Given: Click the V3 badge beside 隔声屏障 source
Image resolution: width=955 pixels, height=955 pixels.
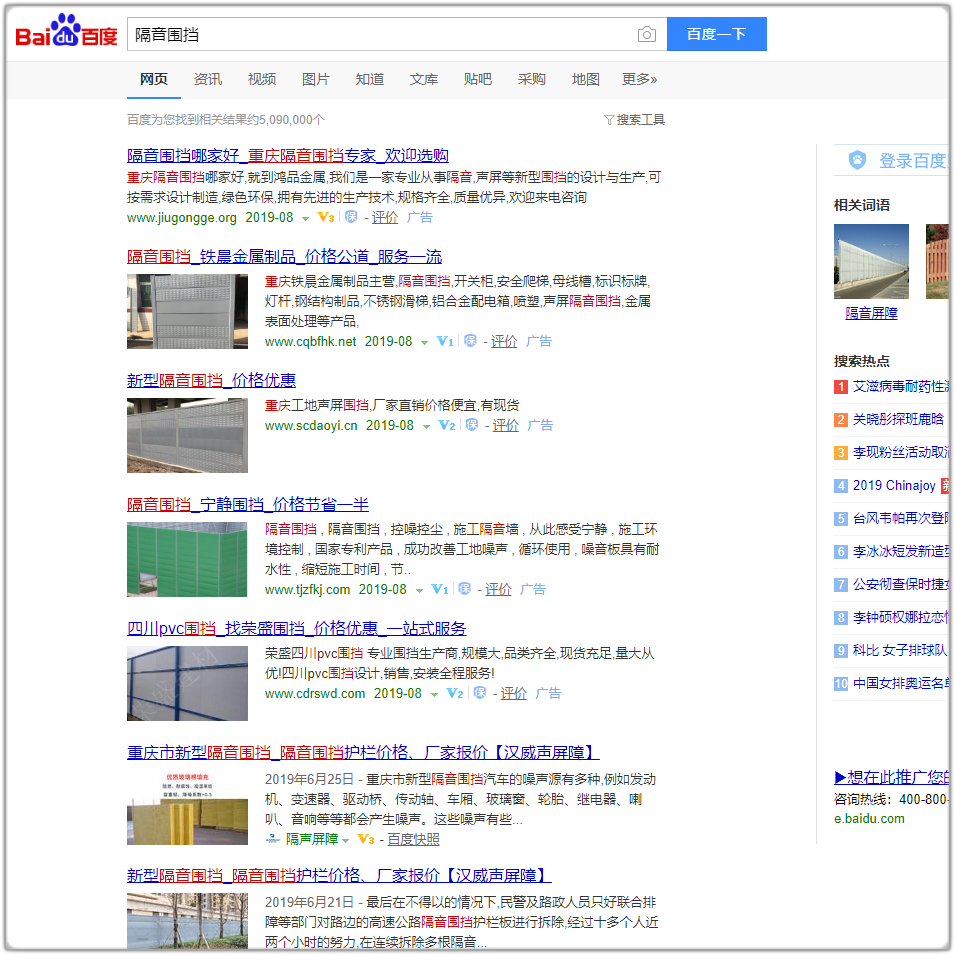Looking at the screenshot, I should point(366,839).
